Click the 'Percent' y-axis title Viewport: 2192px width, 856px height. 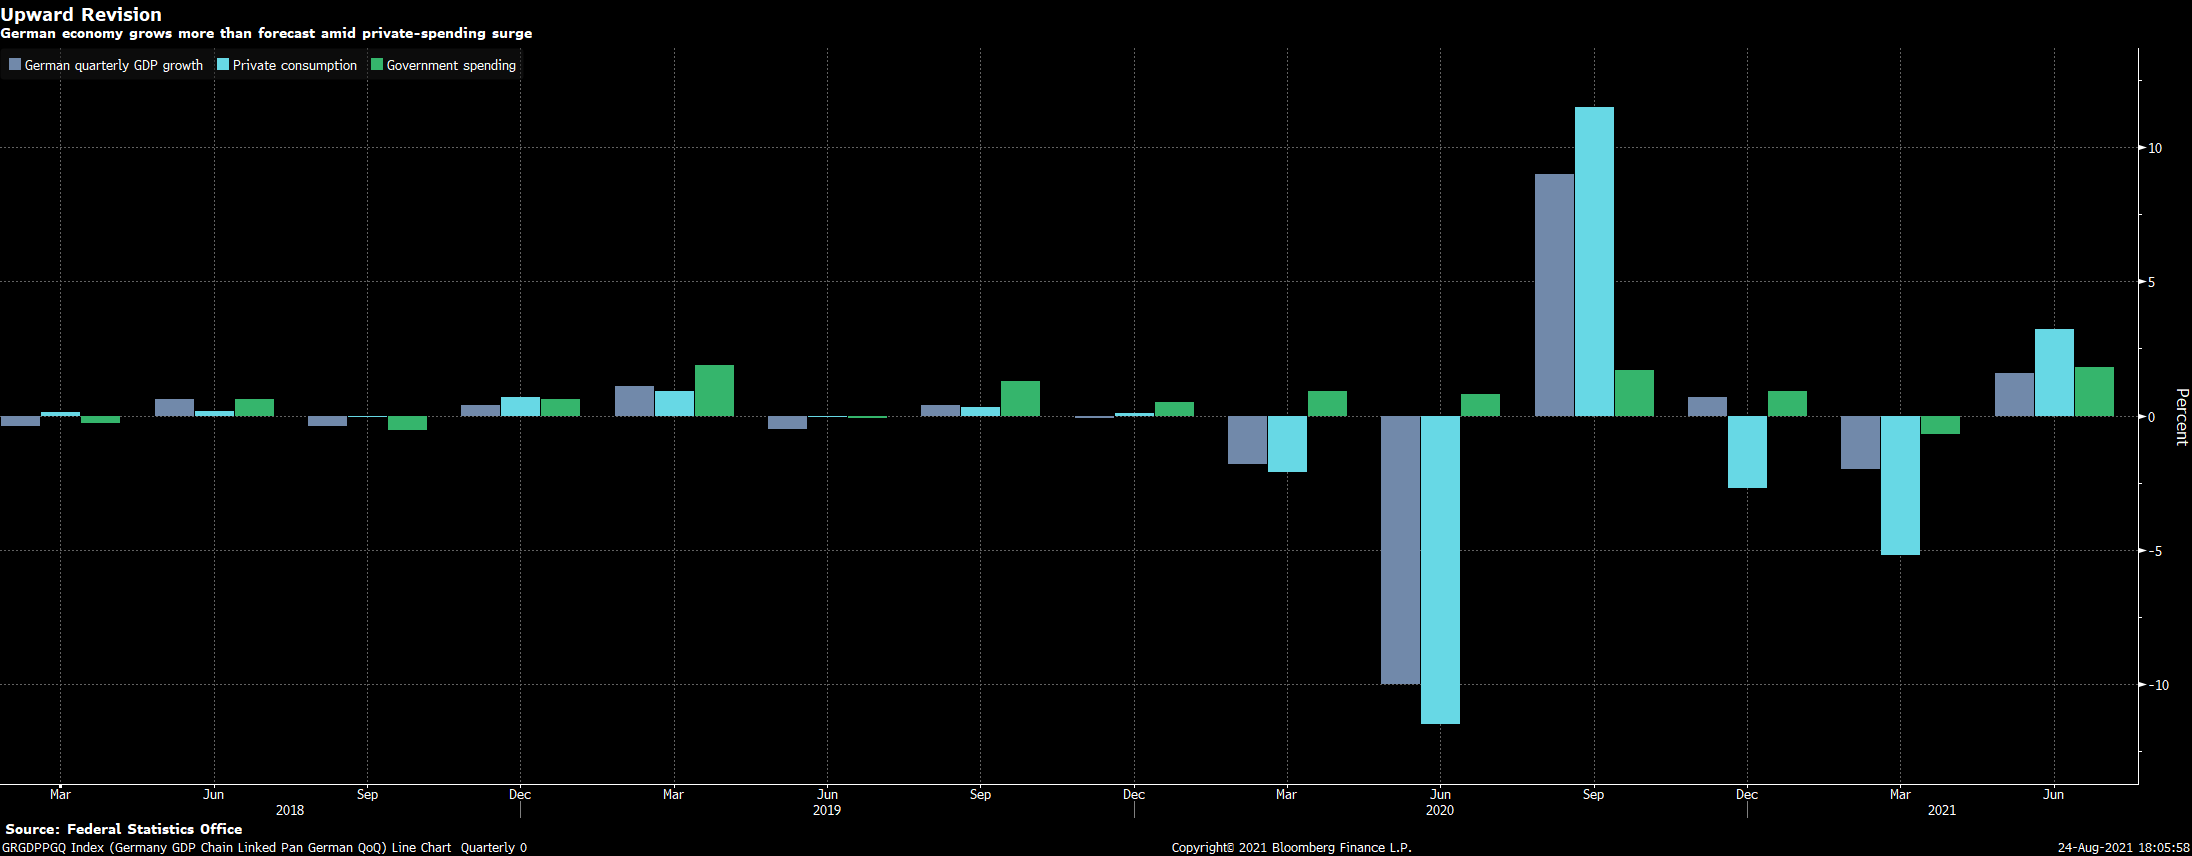point(2181,416)
